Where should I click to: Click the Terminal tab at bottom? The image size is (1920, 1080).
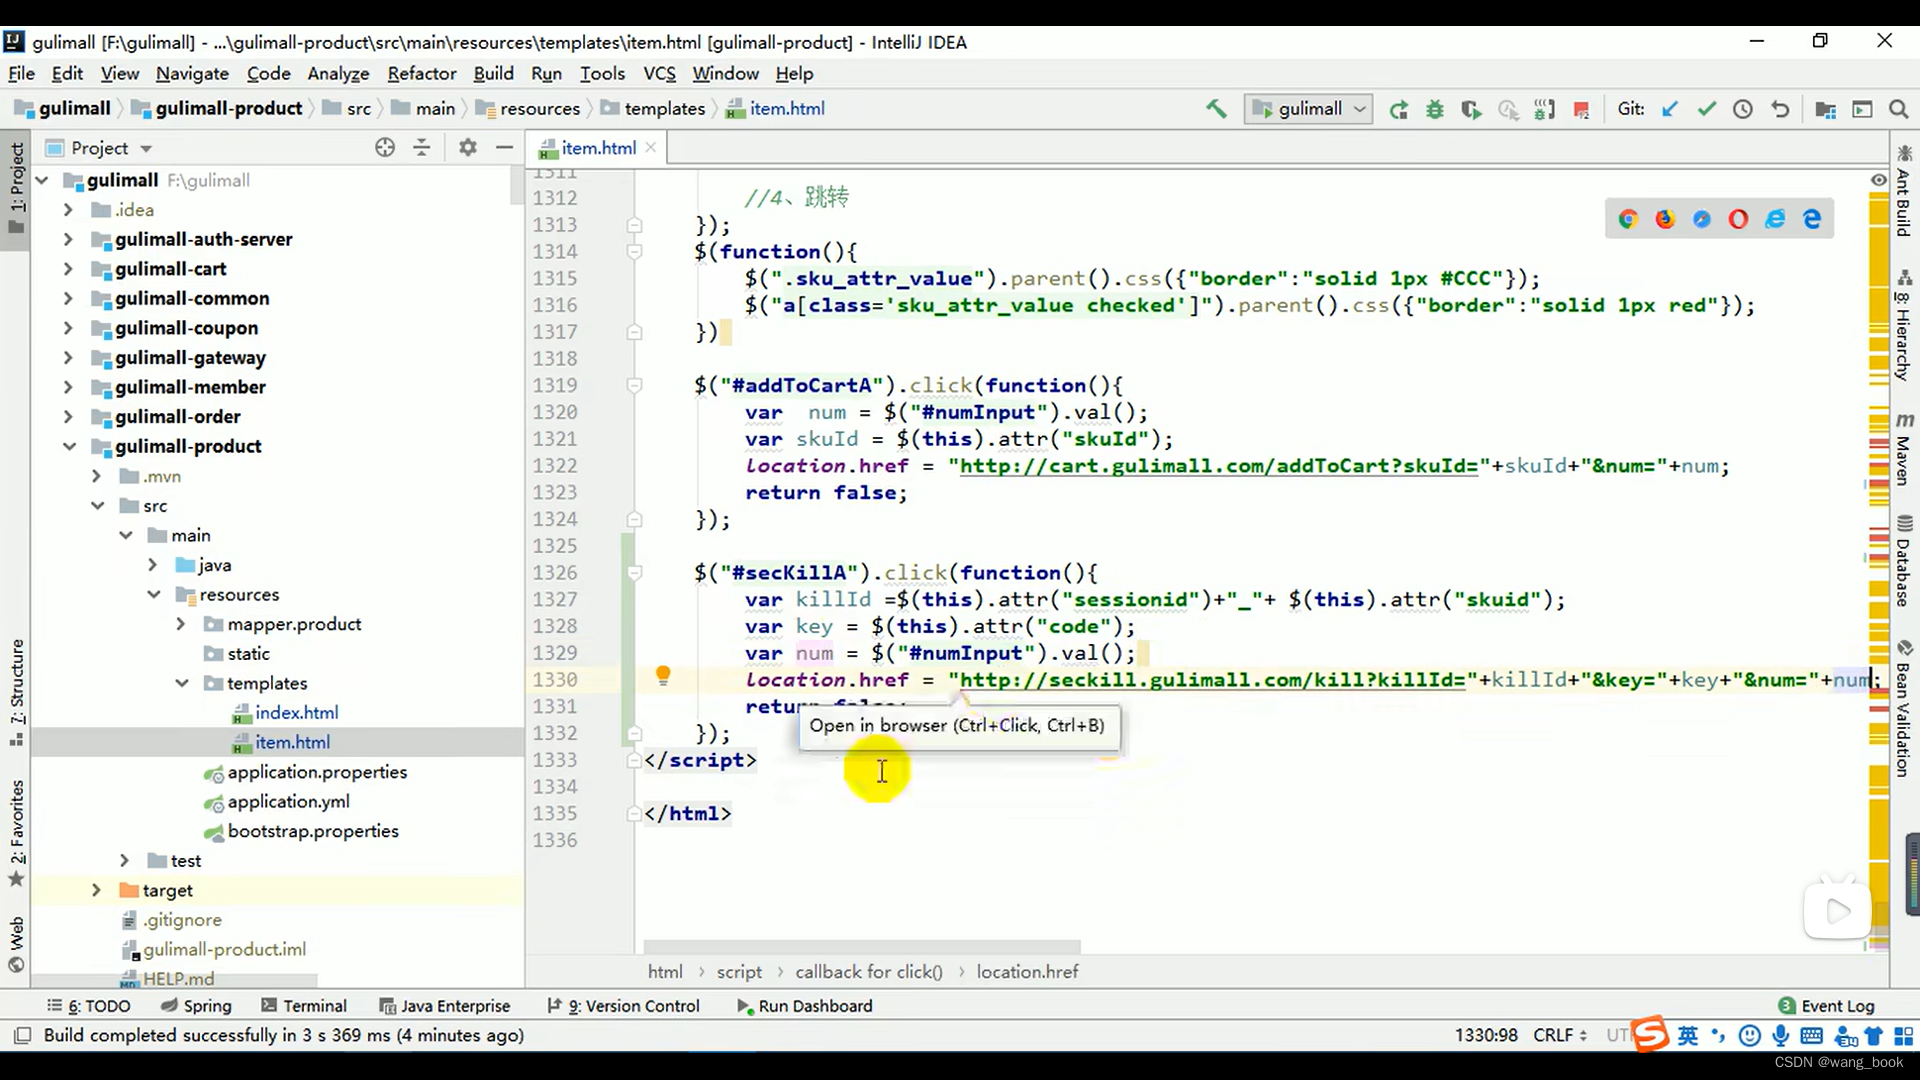point(315,1006)
